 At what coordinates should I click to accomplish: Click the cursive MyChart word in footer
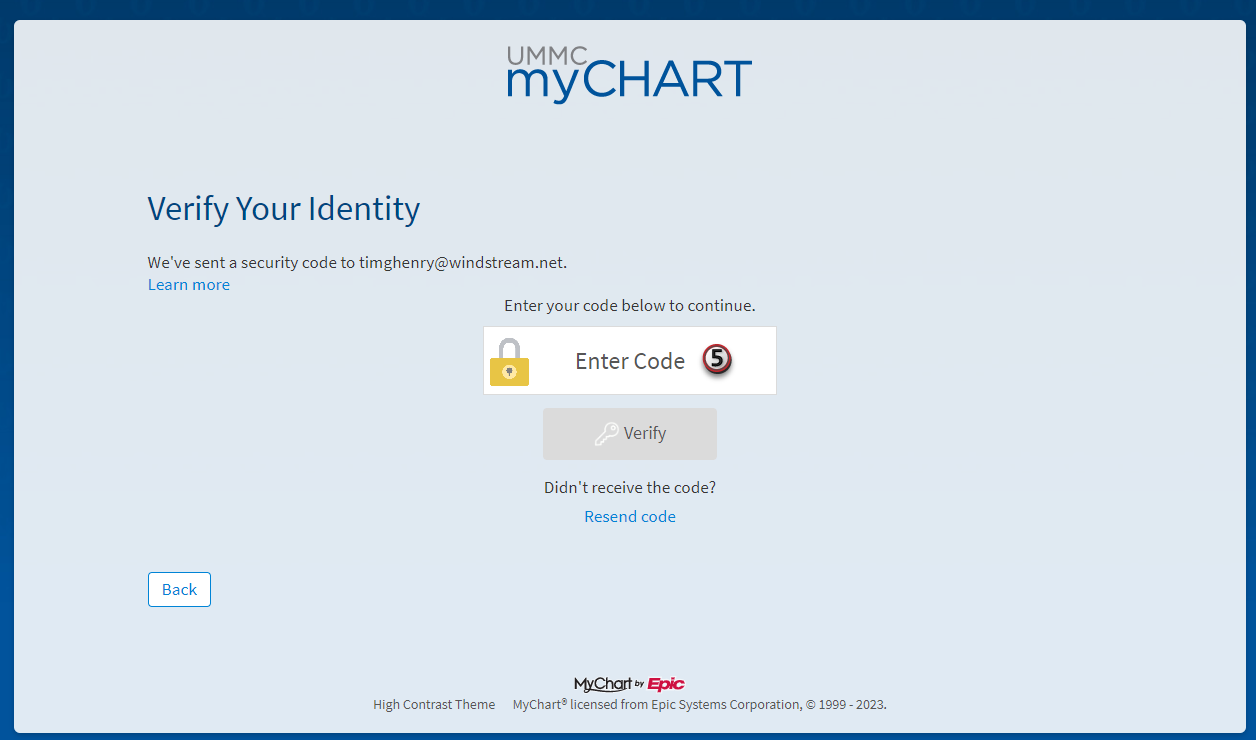[x=602, y=684]
